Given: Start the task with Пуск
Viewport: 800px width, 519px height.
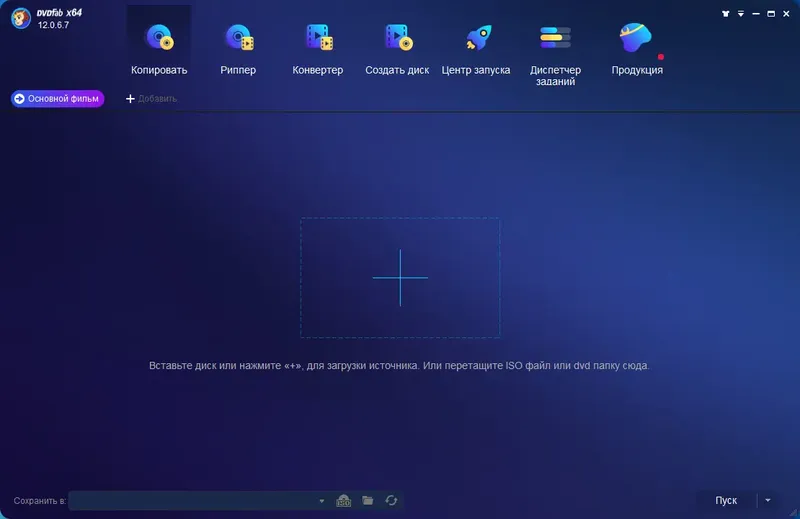Looking at the screenshot, I should (x=726, y=501).
